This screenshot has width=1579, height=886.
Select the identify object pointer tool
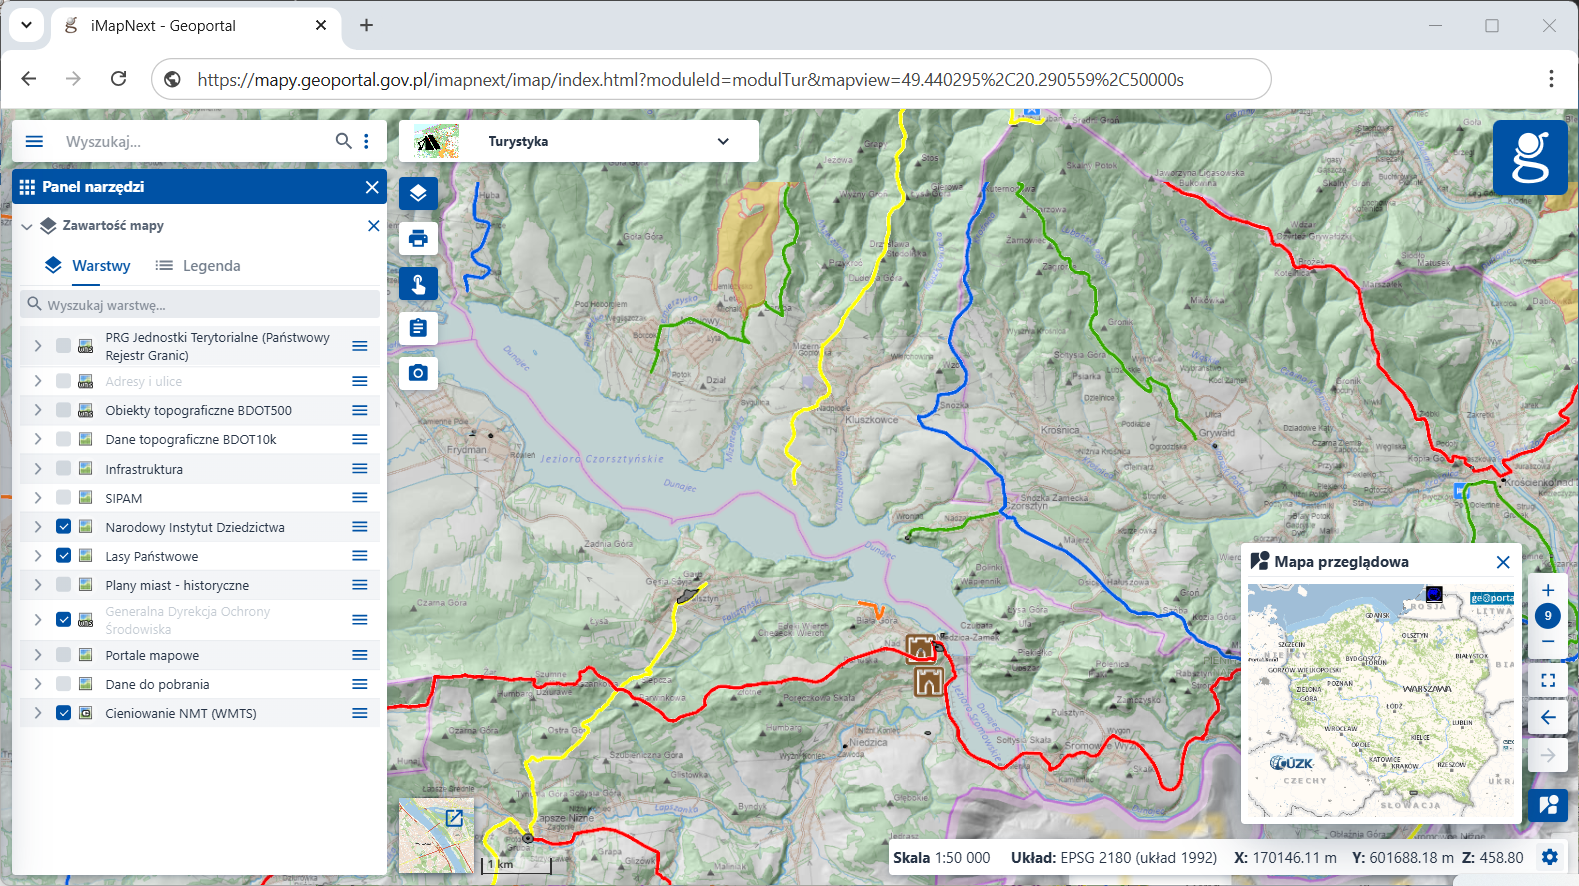point(418,284)
